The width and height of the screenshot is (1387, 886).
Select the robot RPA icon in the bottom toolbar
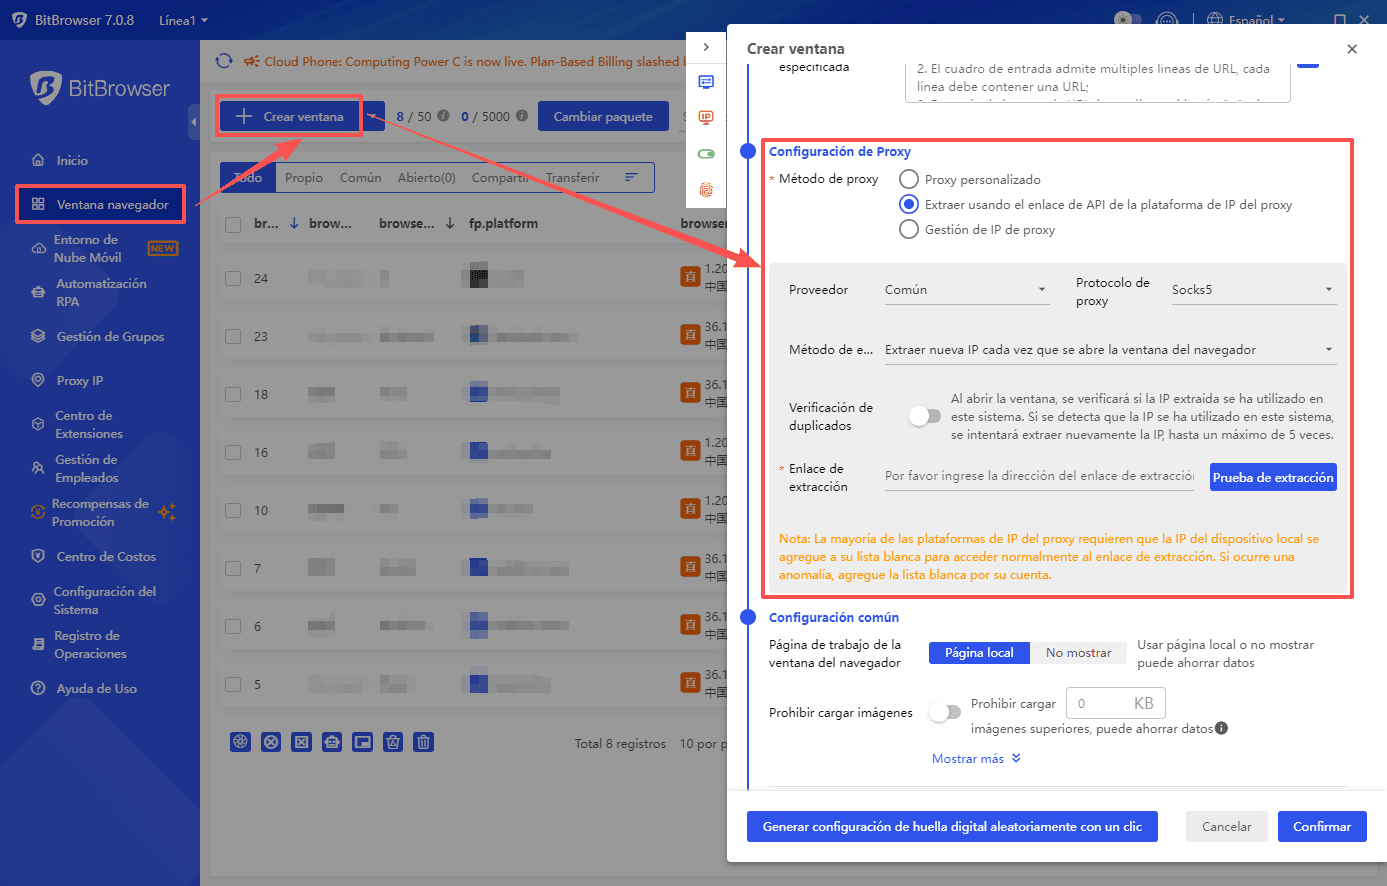[x=331, y=742]
